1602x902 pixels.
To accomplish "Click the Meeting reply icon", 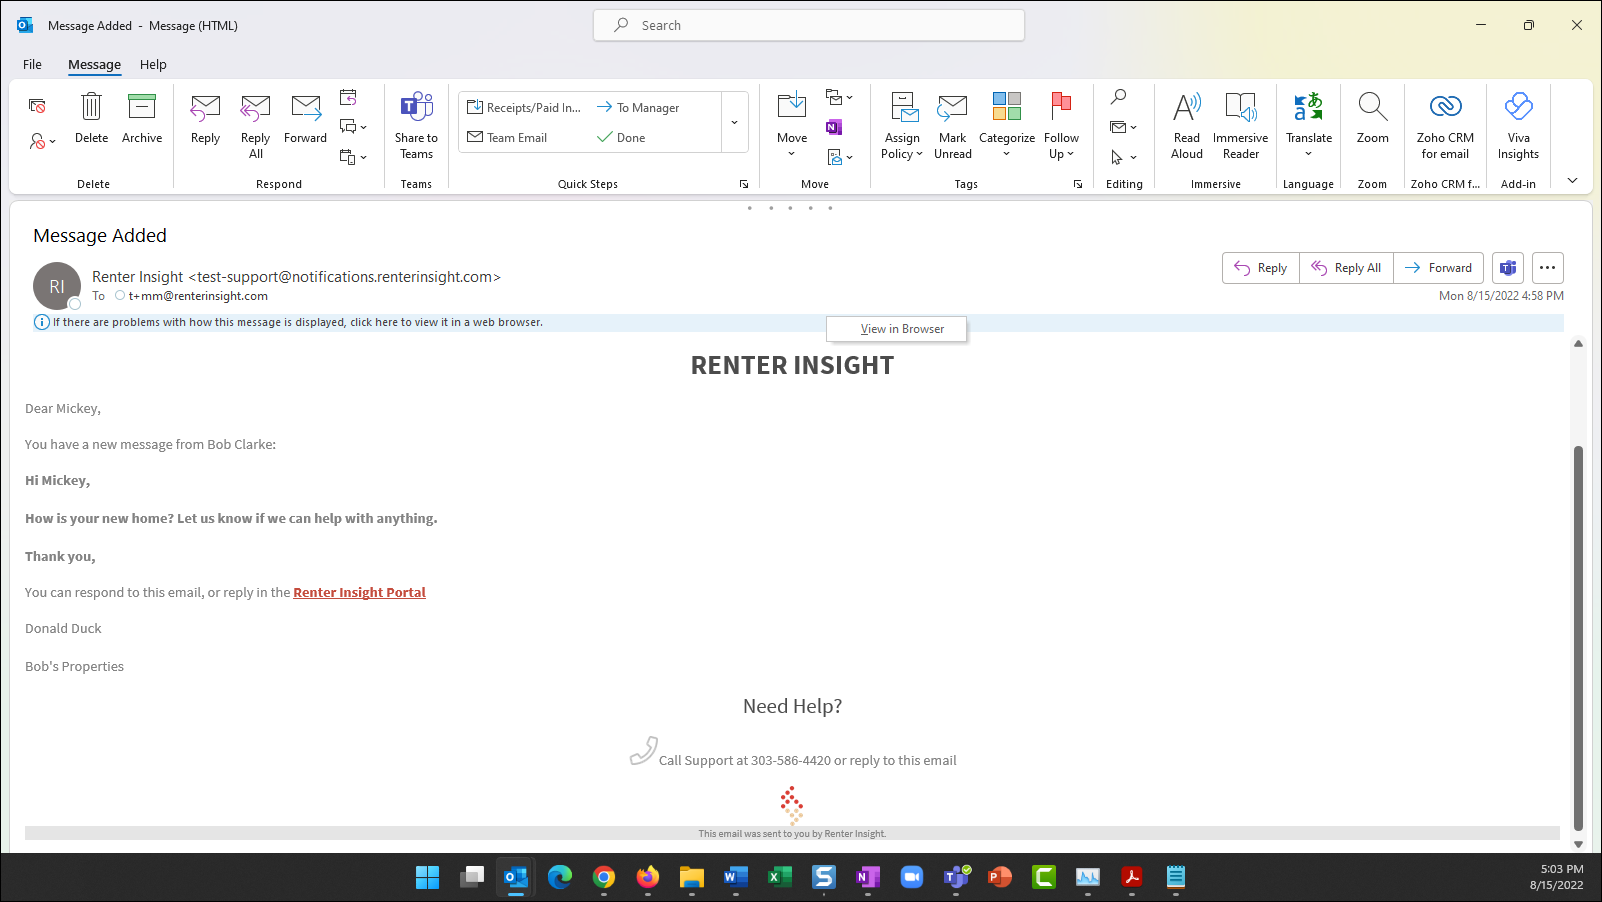I will 348,97.
